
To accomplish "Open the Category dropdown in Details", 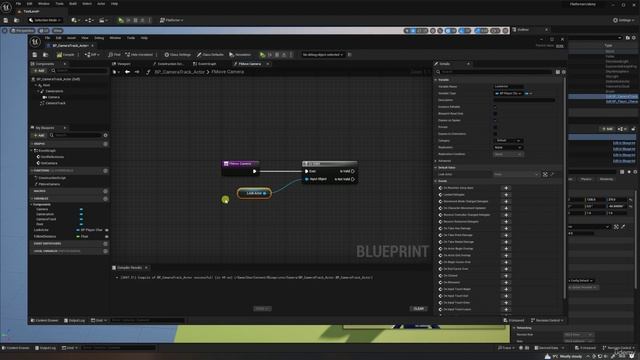I will click(x=508, y=141).
